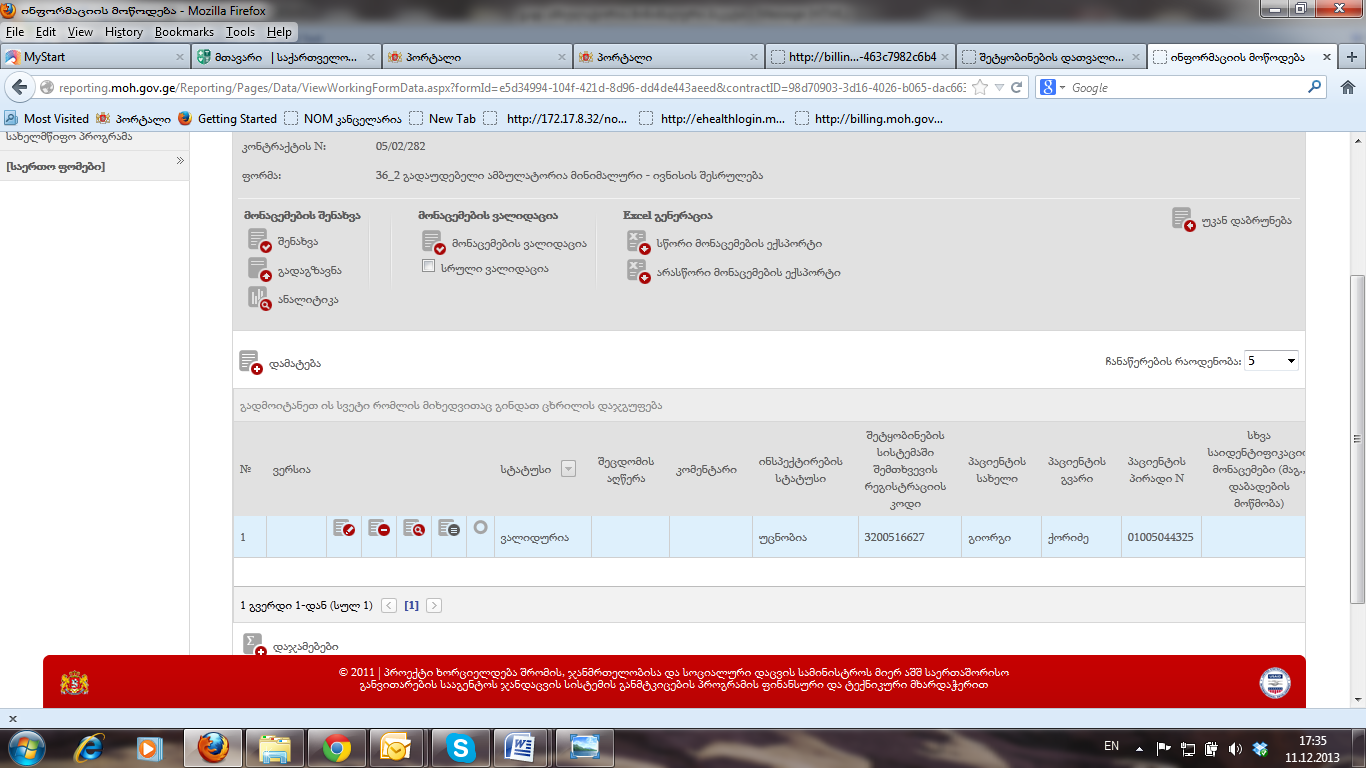The height and width of the screenshot is (768, 1366).
Task: Click the view details magnifier icon in row 1
Action: [414, 529]
